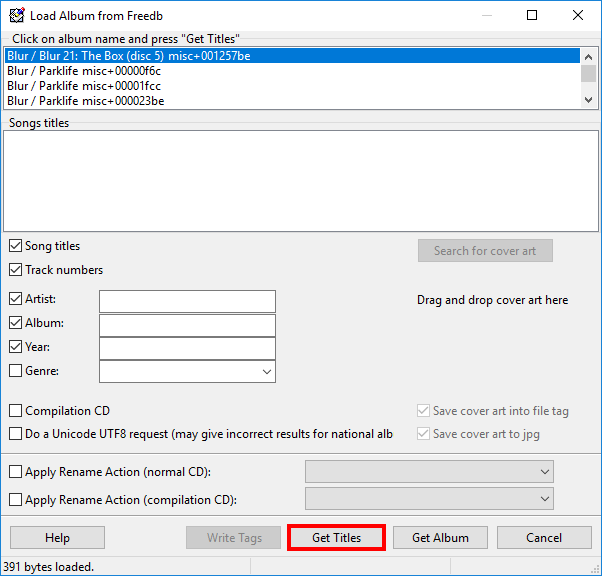
Task: Close the Load Album from Freedb window
Action: [x=578, y=15]
